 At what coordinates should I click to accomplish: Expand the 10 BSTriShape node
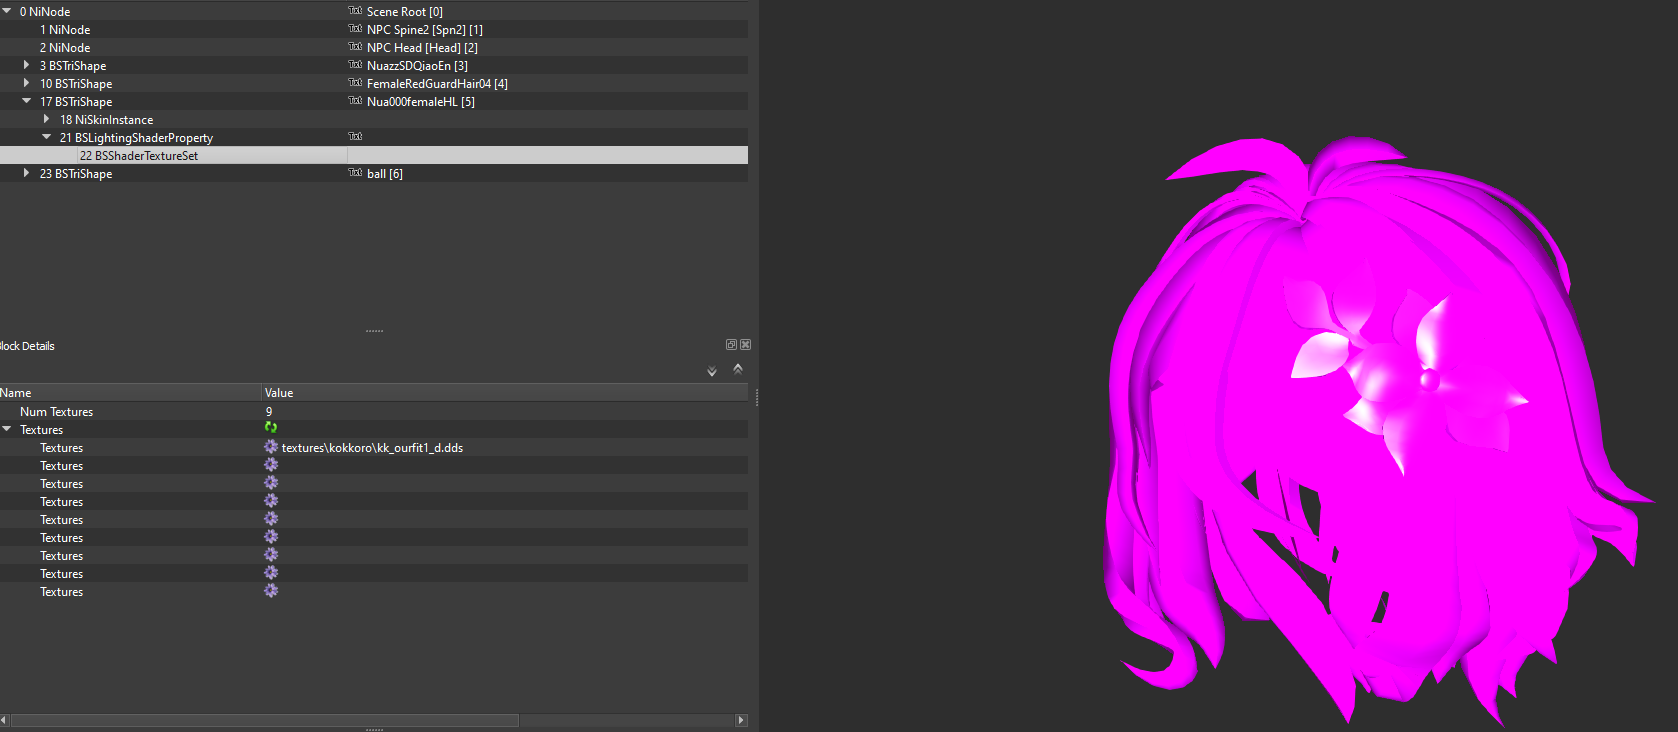point(26,83)
